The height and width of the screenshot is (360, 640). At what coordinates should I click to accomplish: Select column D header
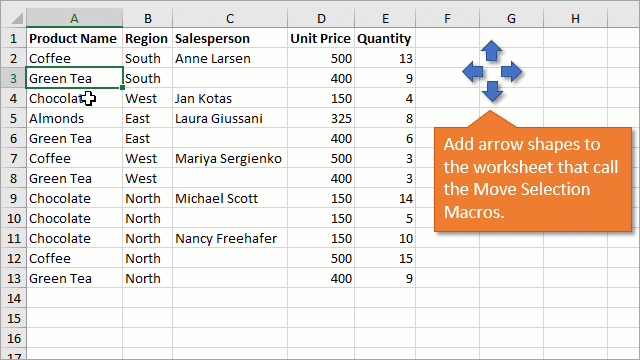click(321, 18)
